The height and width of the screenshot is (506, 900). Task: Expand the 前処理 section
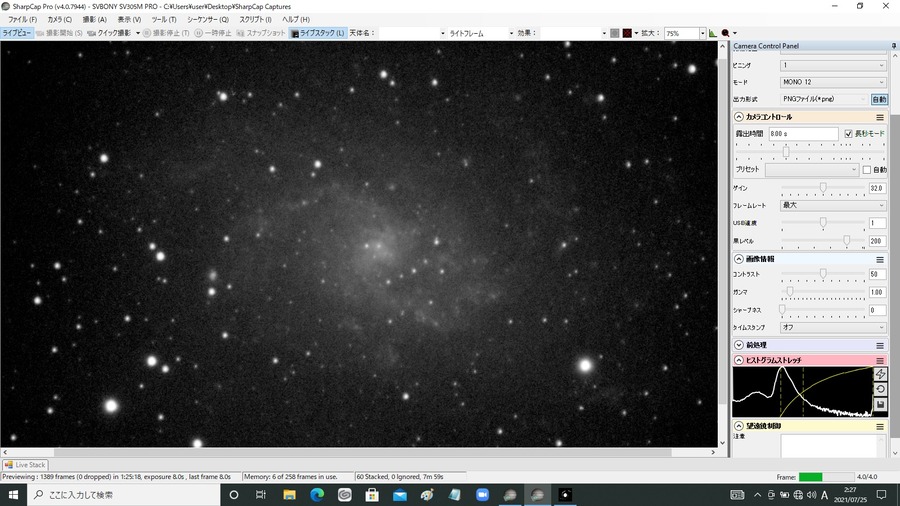(x=739, y=345)
